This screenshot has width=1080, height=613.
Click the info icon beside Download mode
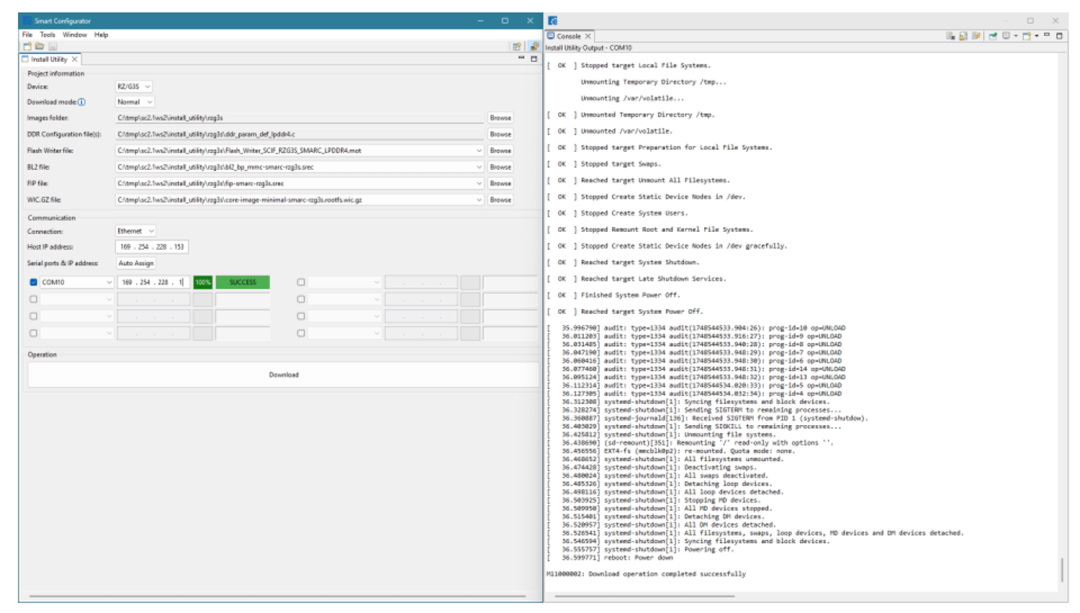tap(81, 102)
